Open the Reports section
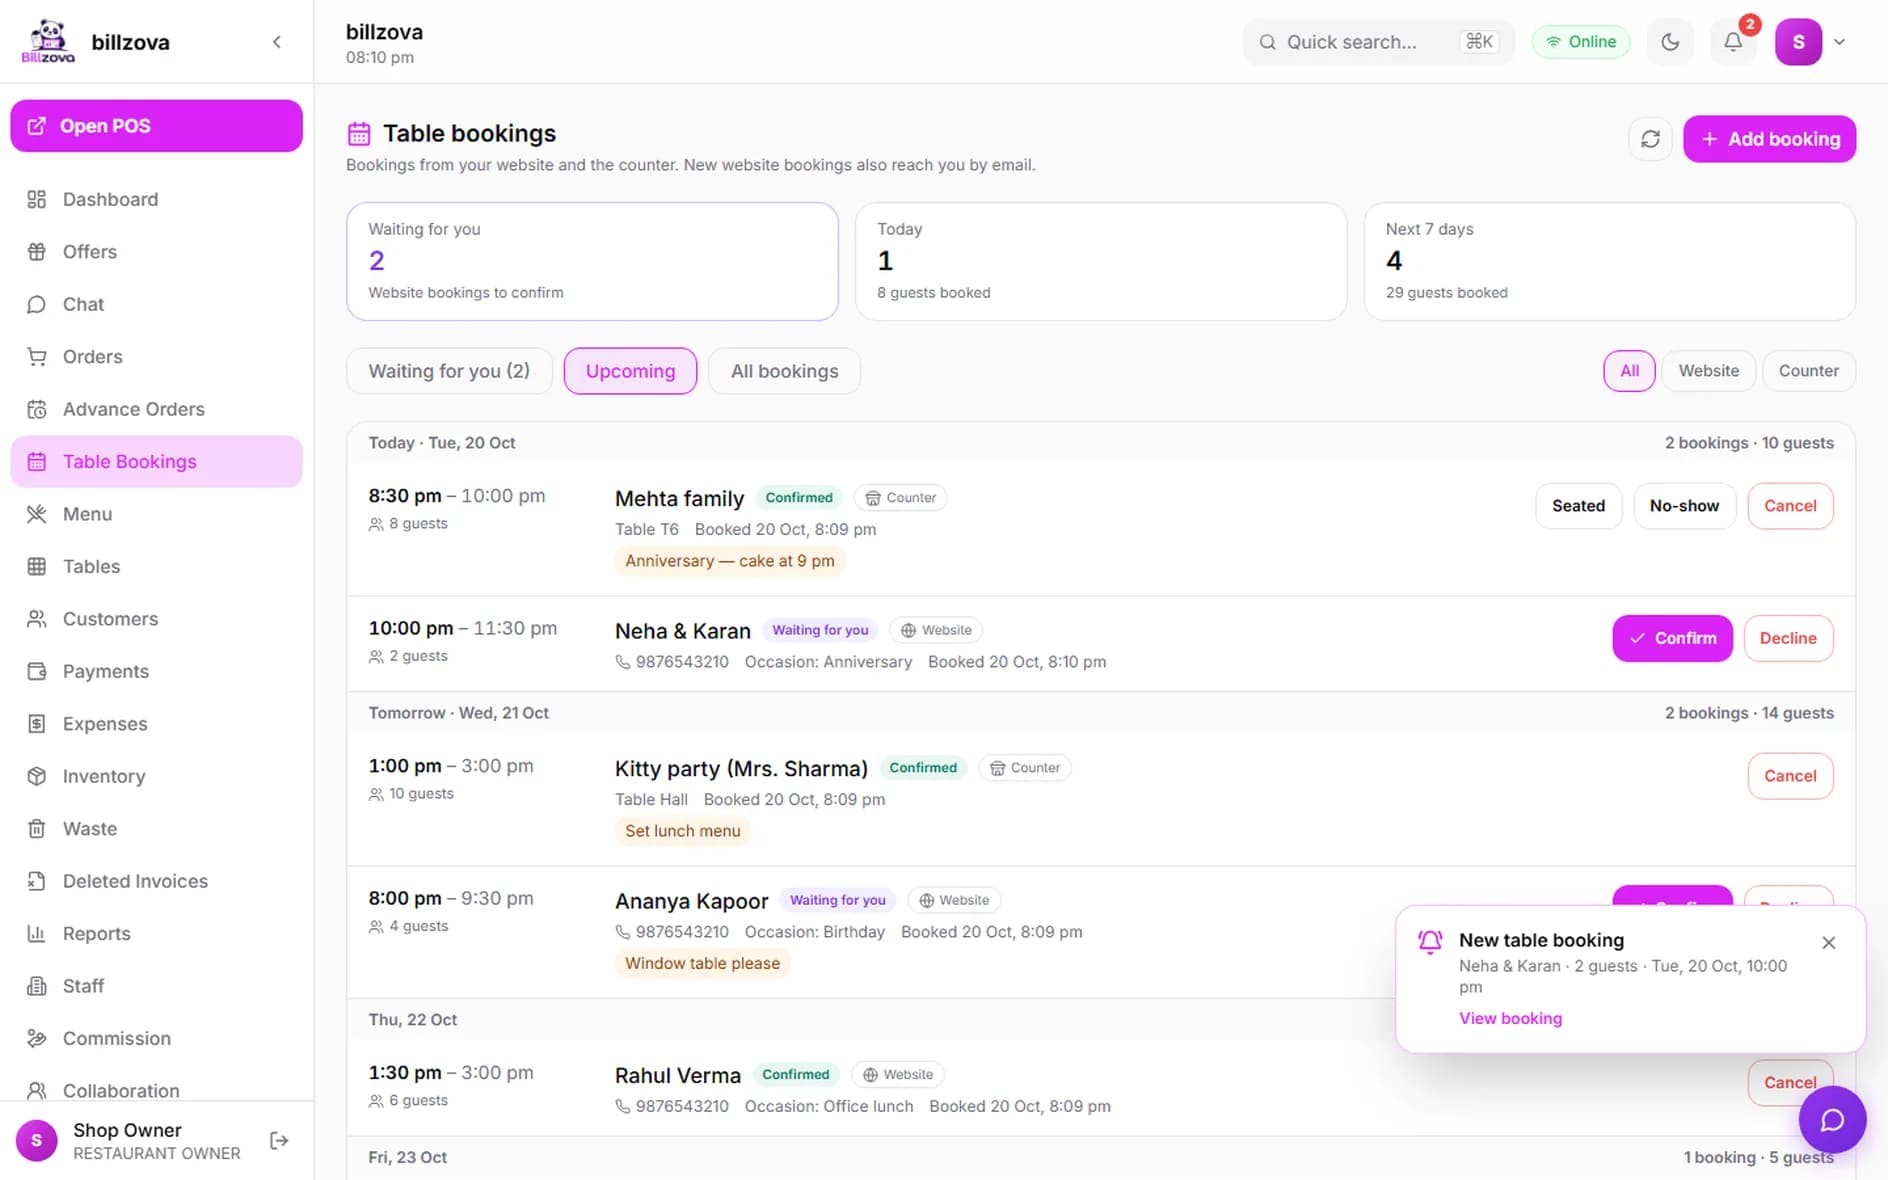1888x1180 pixels. [156, 934]
